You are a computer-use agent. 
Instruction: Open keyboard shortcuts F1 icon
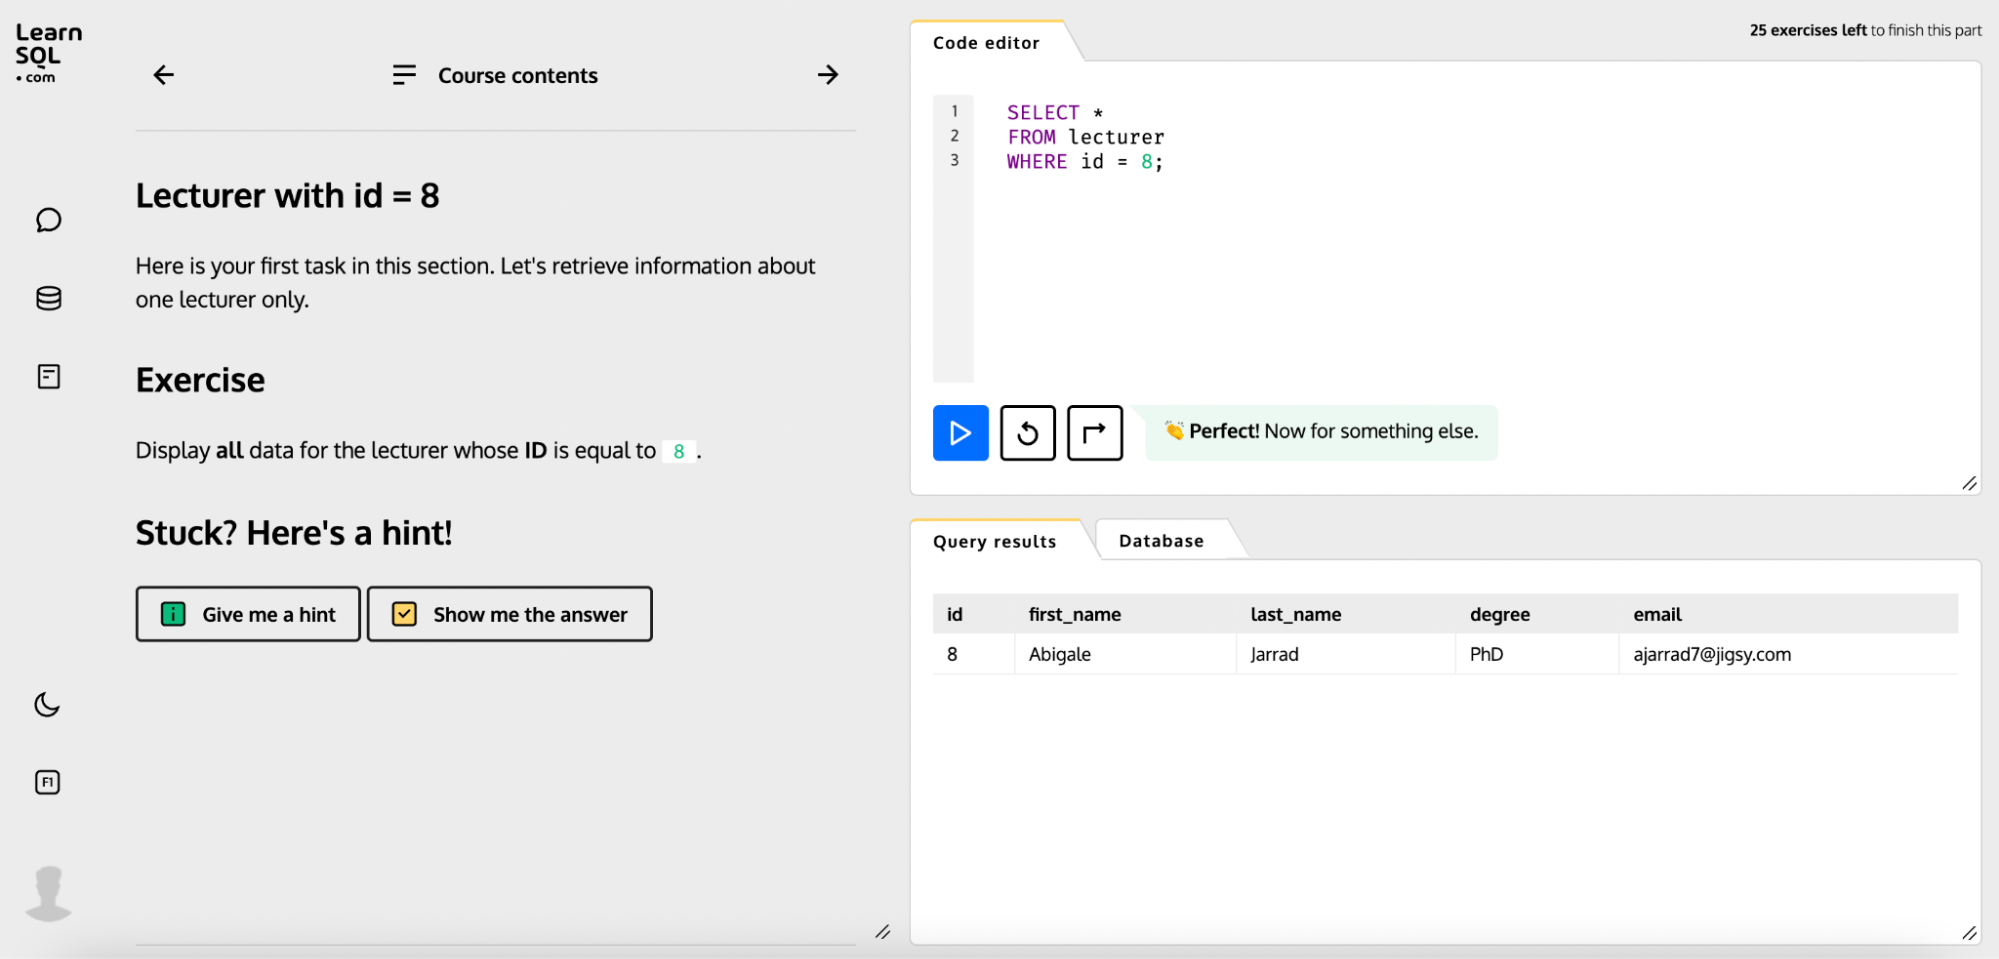click(47, 782)
